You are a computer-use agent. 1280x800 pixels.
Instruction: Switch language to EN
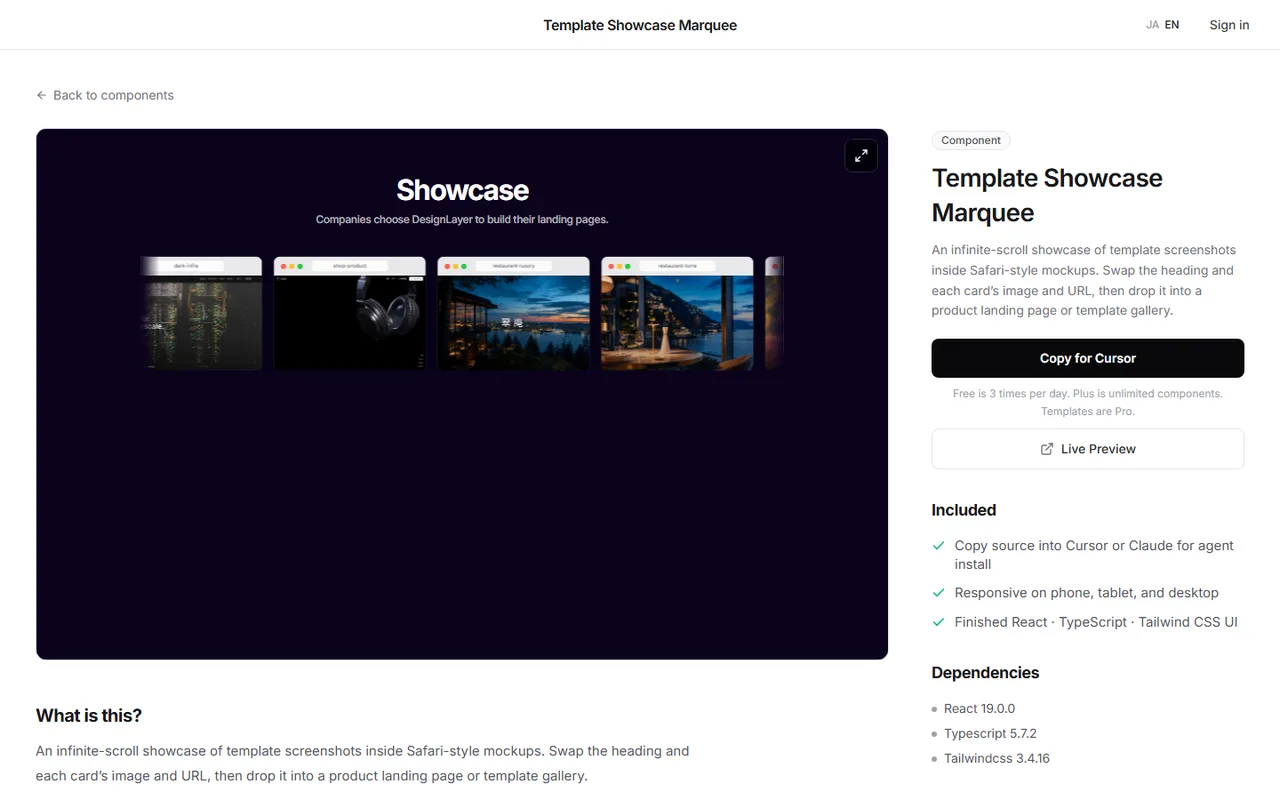1172,25
